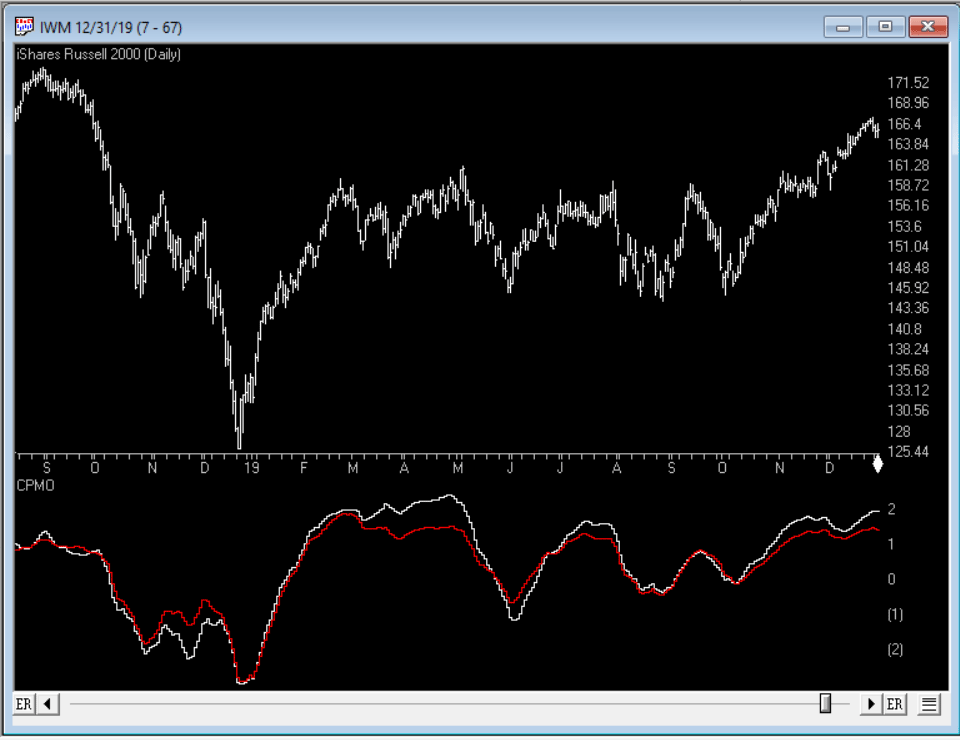Viewport: 960px width, 740px height.
Task: Open the list menu icon at bottom right
Action: 929,704
